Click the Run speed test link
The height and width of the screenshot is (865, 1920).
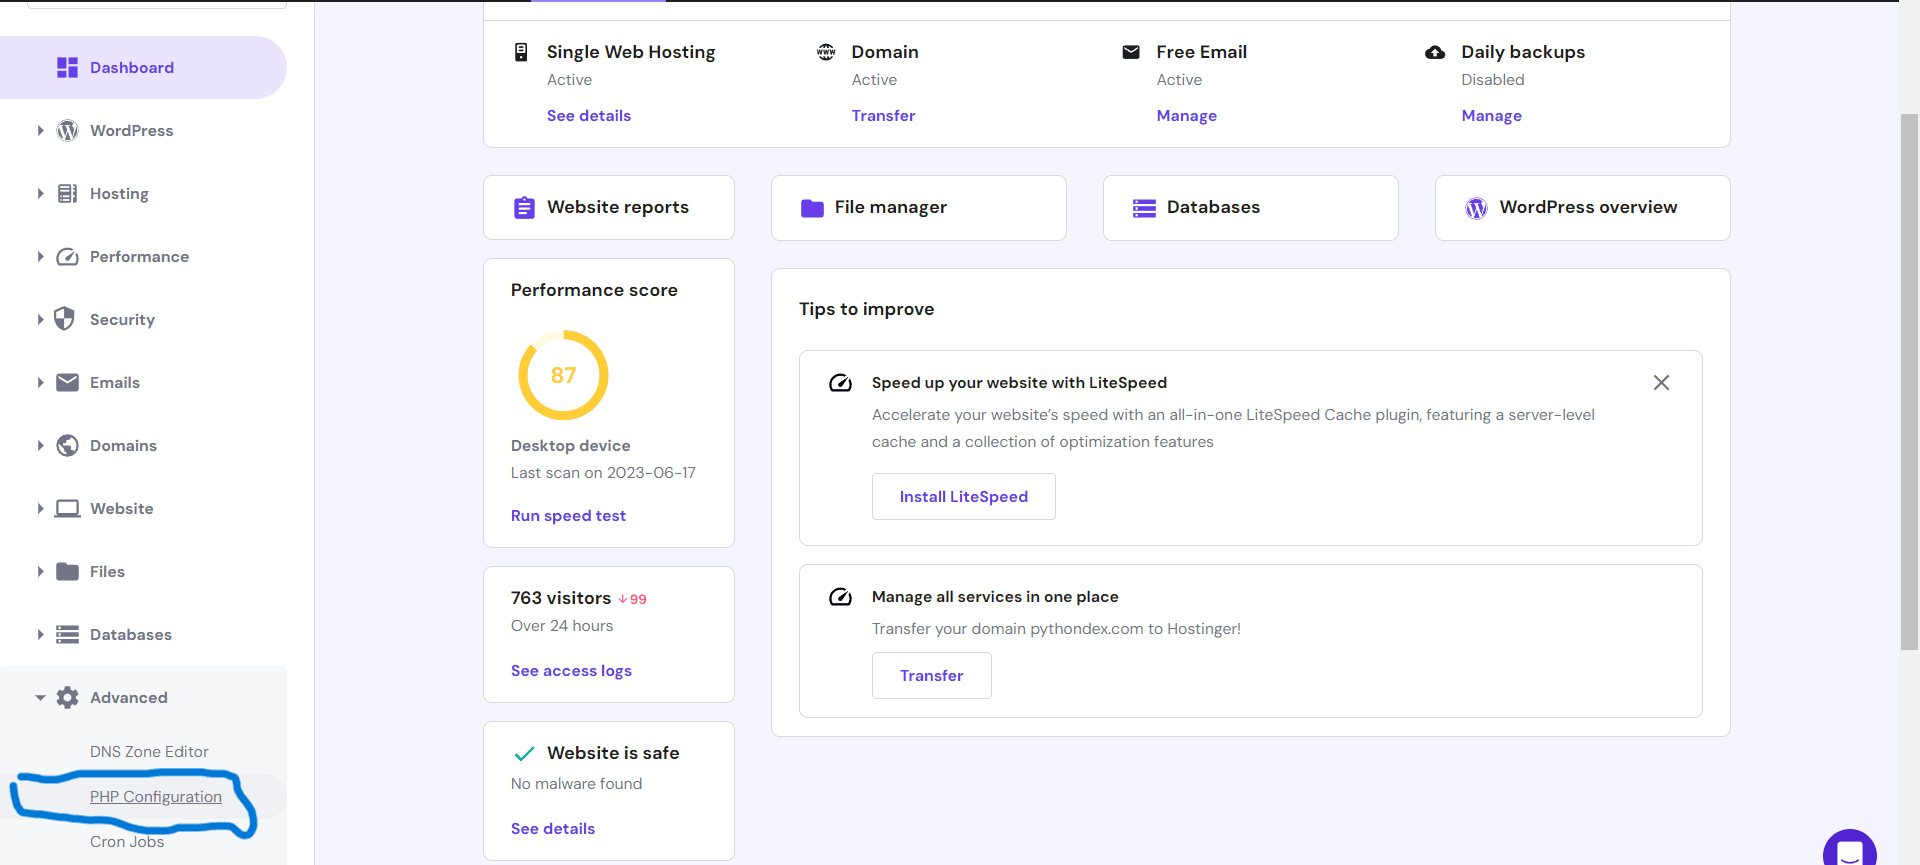pos(568,516)
